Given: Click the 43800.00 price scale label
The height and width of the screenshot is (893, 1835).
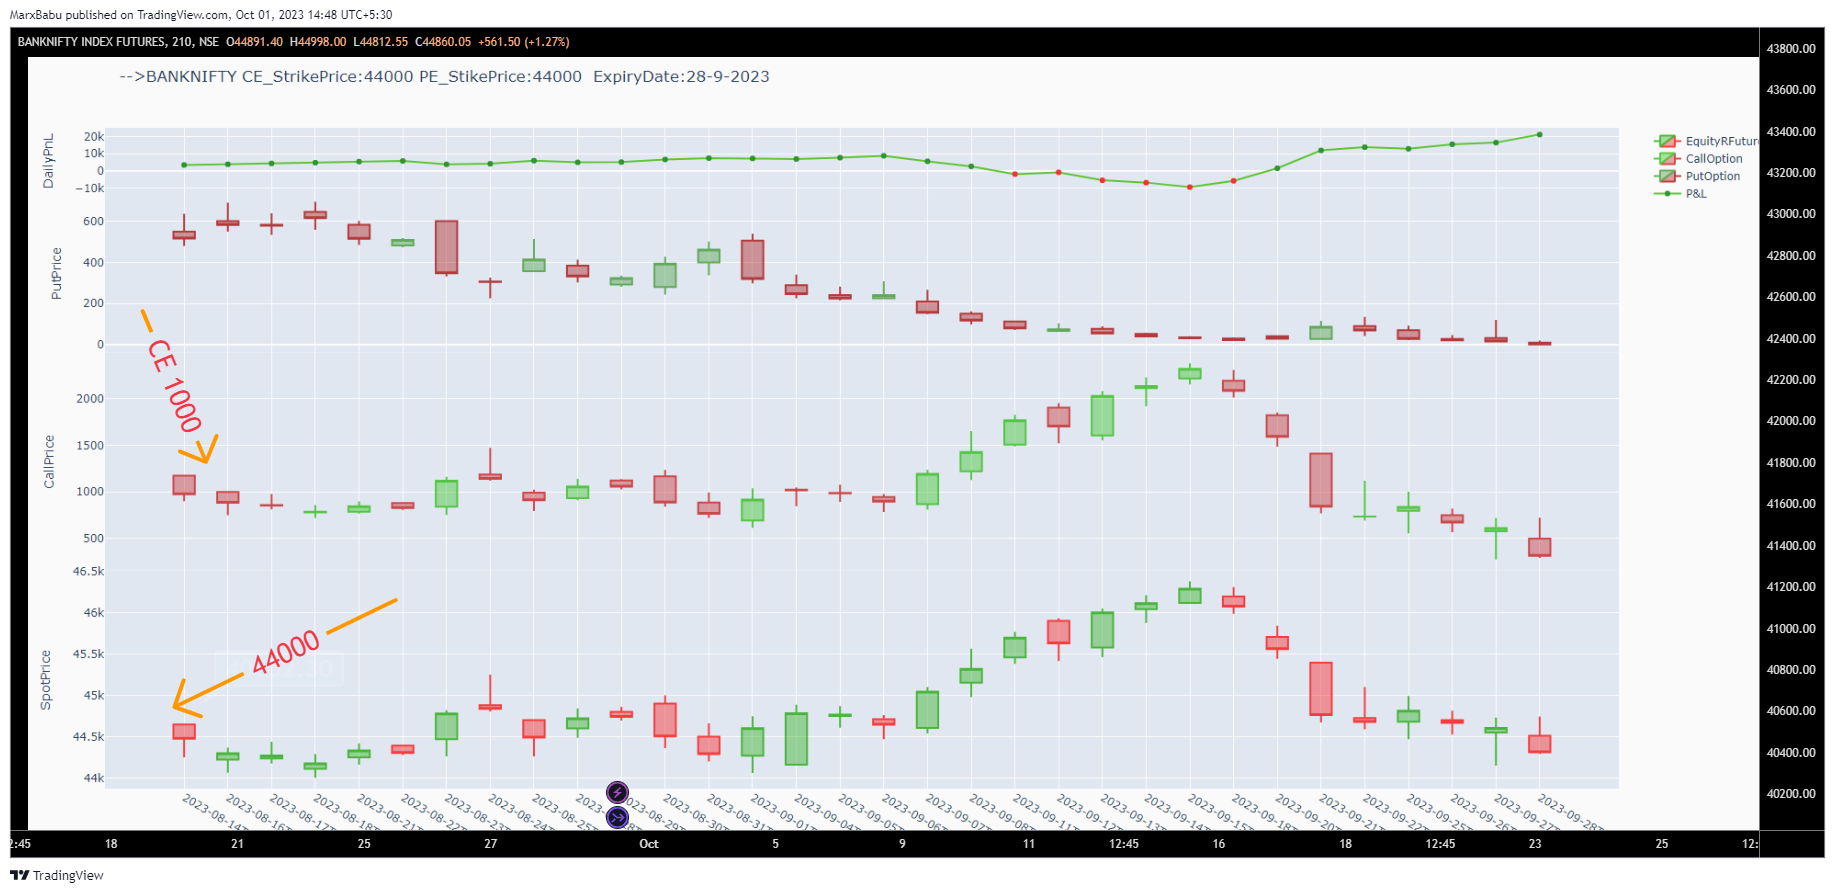Looking at the screenshot, I should 1791,49.
